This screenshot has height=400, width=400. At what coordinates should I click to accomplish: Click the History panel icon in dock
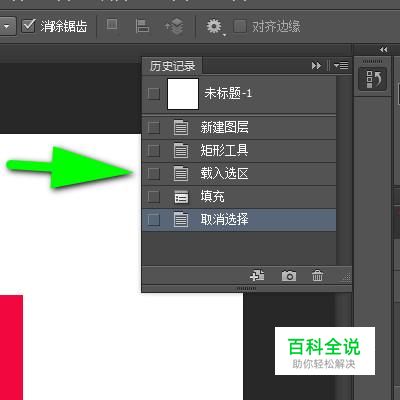pos(373,79)
